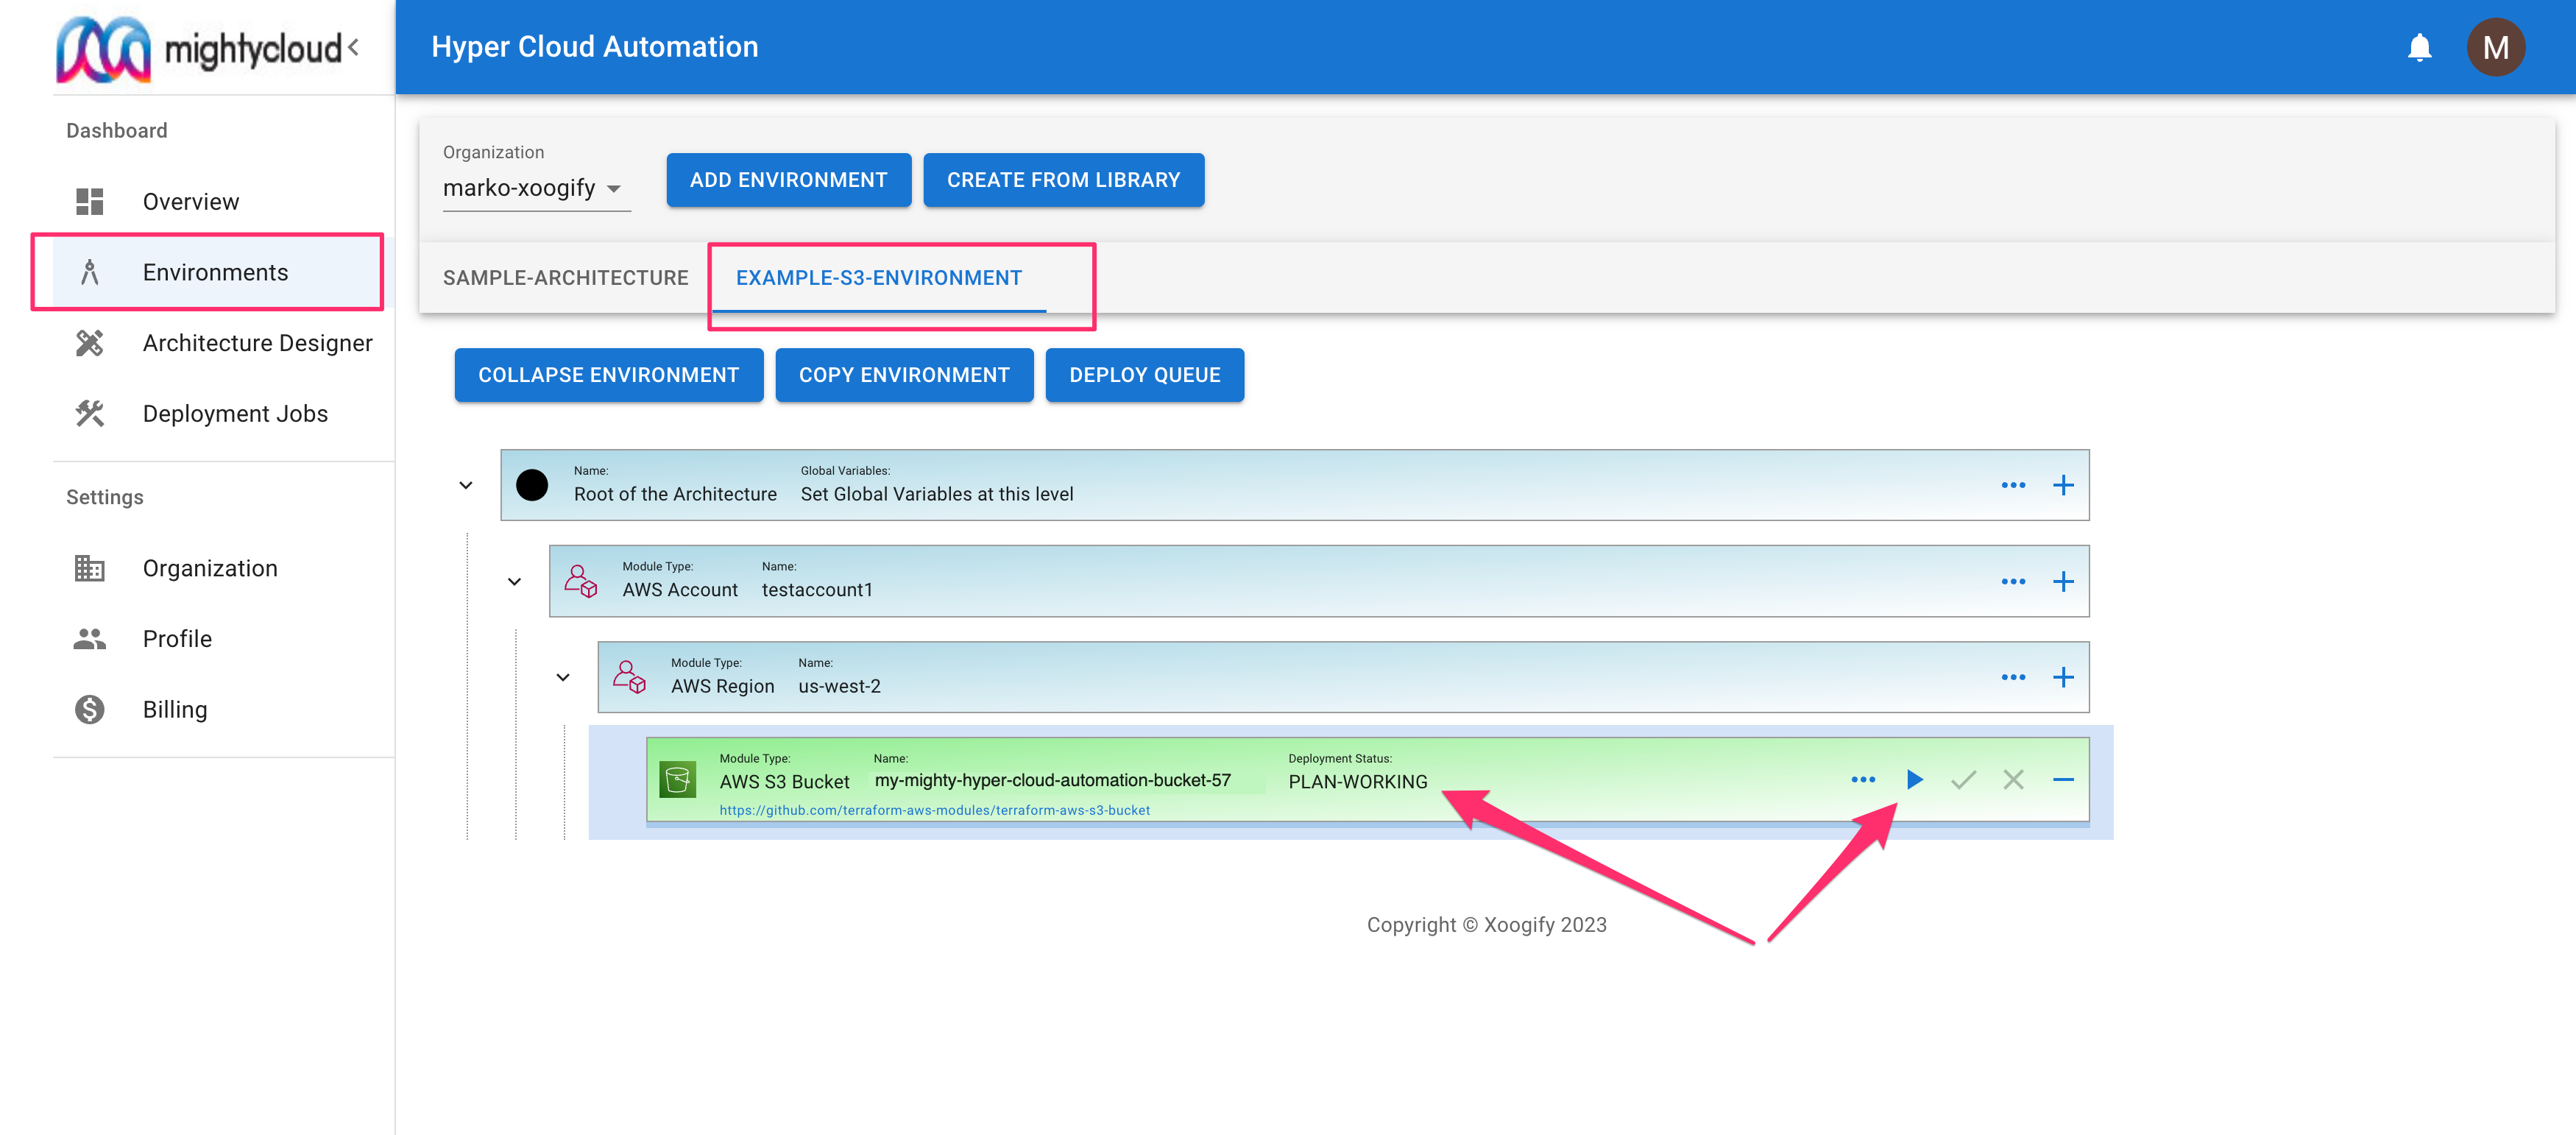Collapse Root of the Architecture chevron
Image resolution: width=2576 pixels, height=1135 pixels.
click(x=466, y=486)
